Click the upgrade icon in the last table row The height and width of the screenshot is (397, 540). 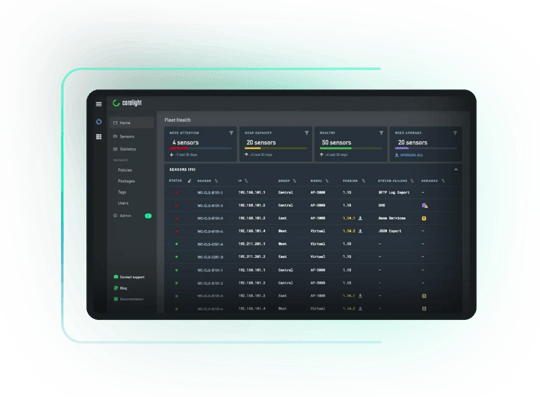[360, 309]
